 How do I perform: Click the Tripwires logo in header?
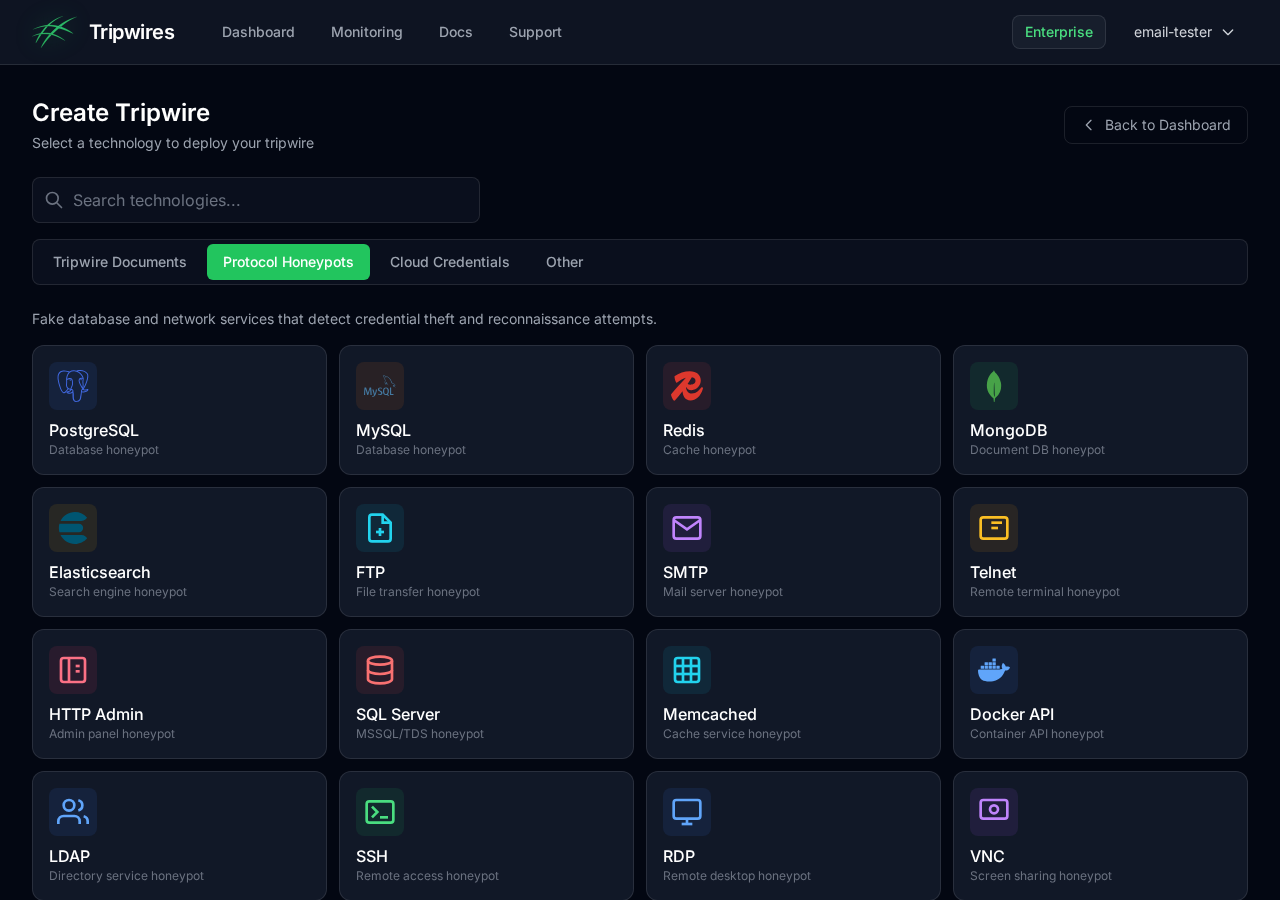[x=54, y=32]
